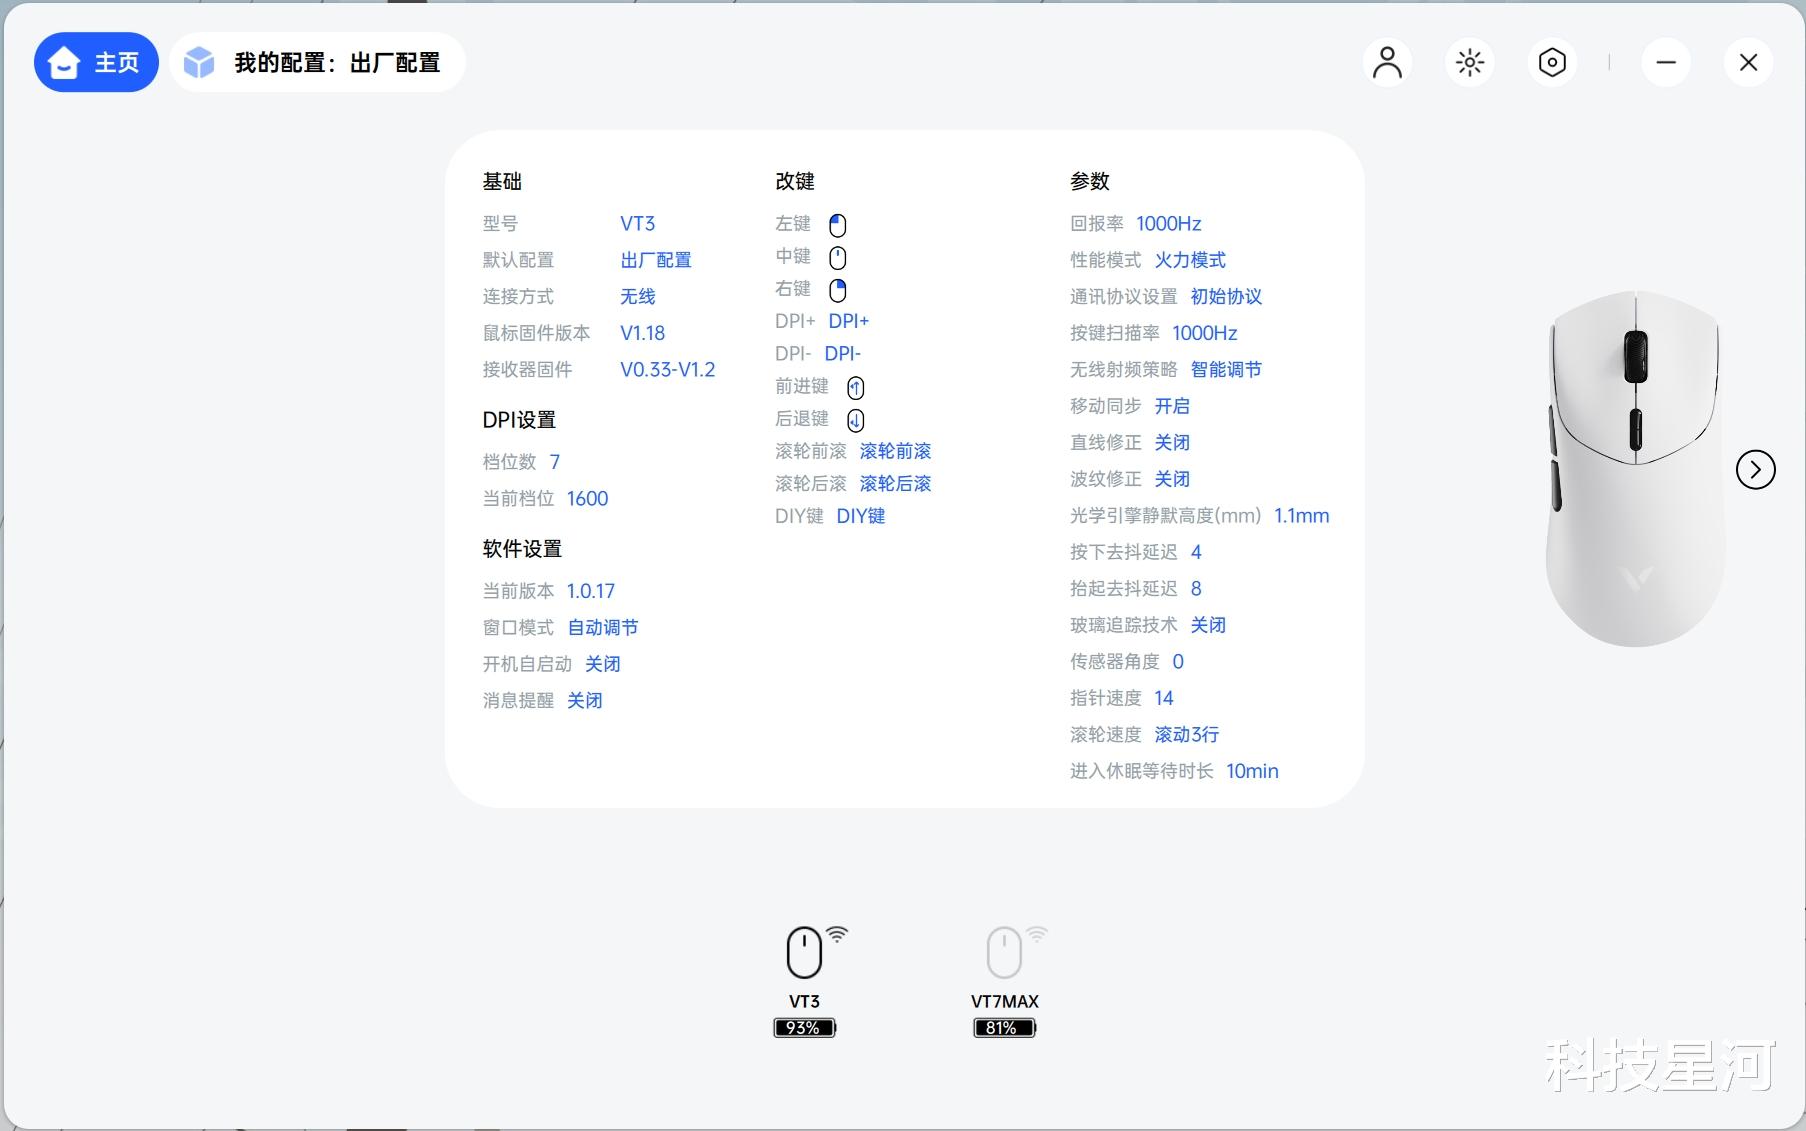
Task: Click the white VT3 mouse image
Action: pyautogui.click(x=1635, y=468)
